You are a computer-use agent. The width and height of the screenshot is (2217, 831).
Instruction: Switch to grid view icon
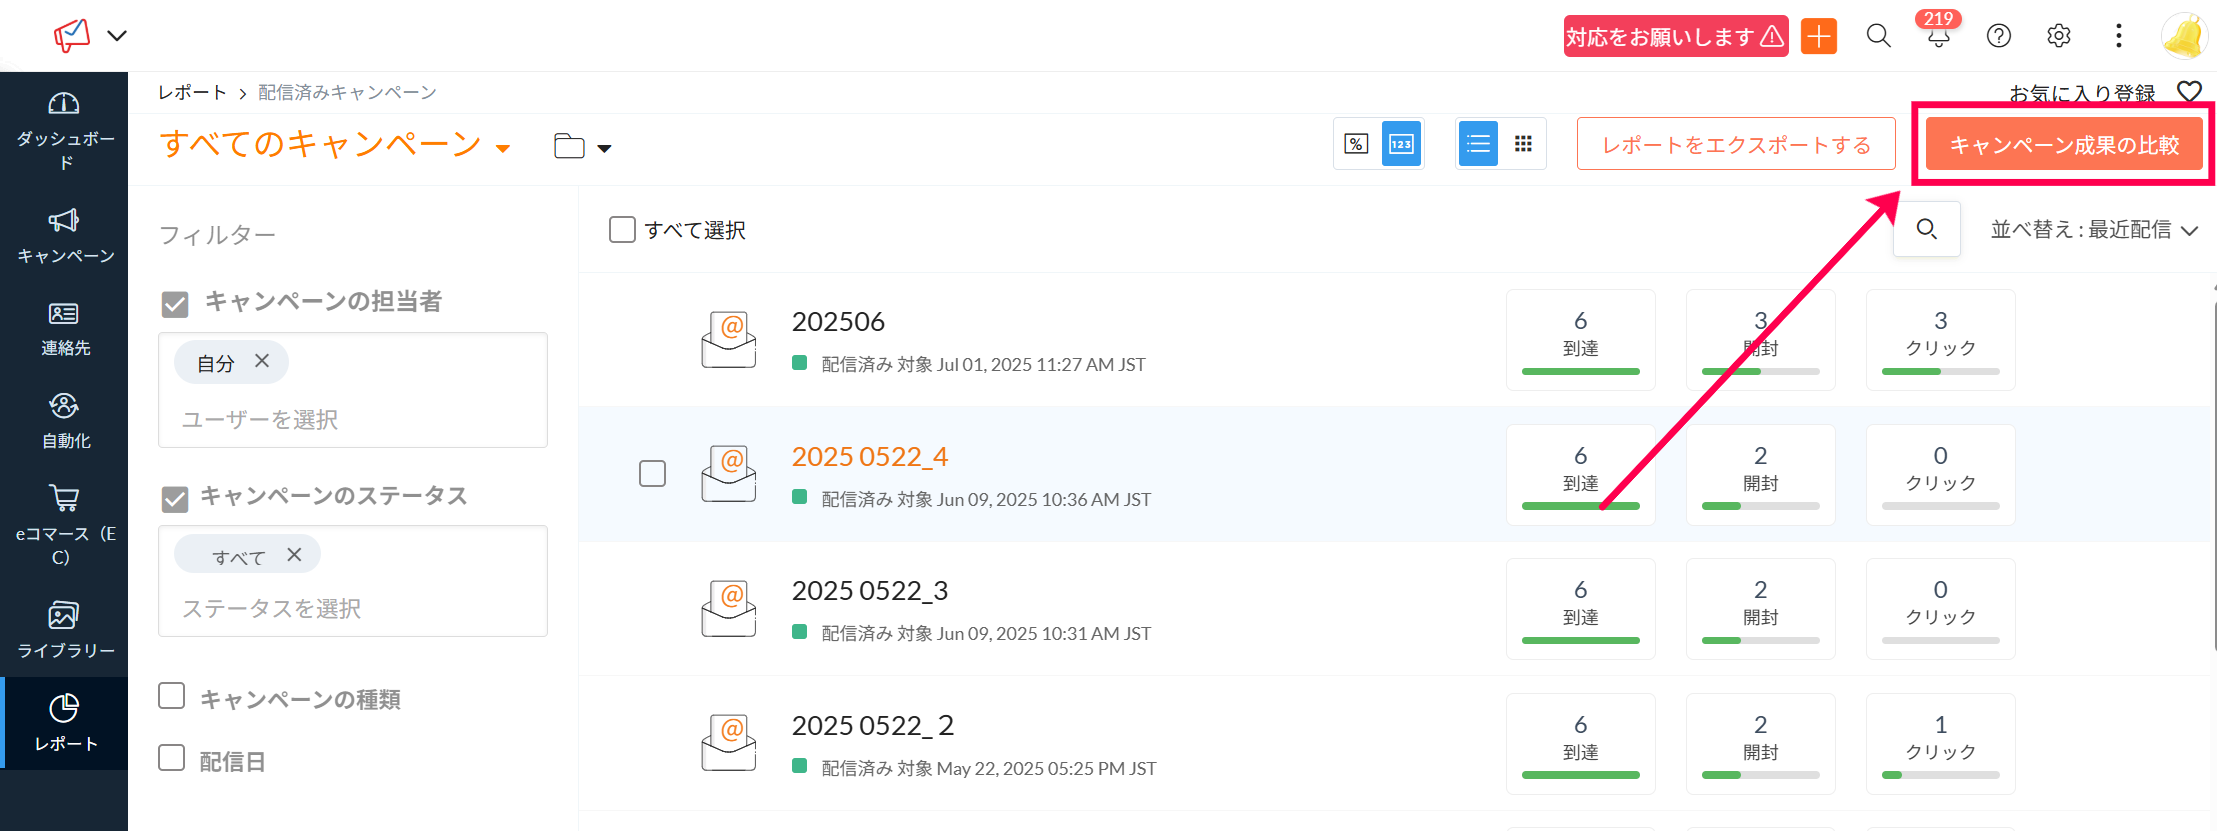click(1523, 144)
